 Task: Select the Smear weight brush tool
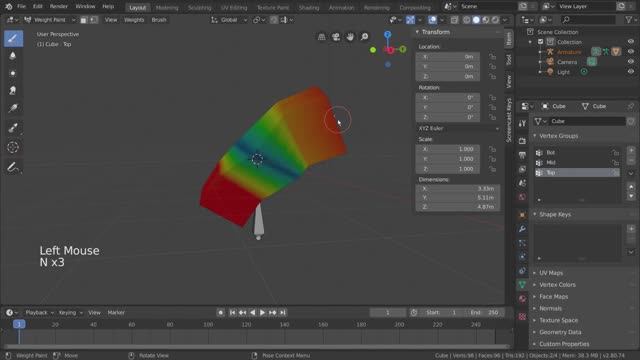pos(13,91)
